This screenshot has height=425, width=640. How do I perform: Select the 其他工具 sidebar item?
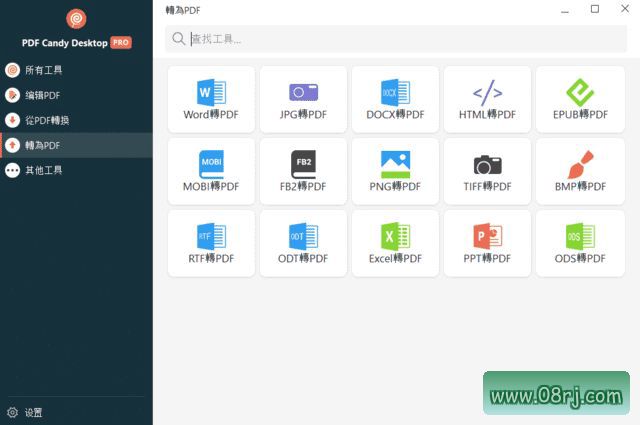[x=76, y=170]
